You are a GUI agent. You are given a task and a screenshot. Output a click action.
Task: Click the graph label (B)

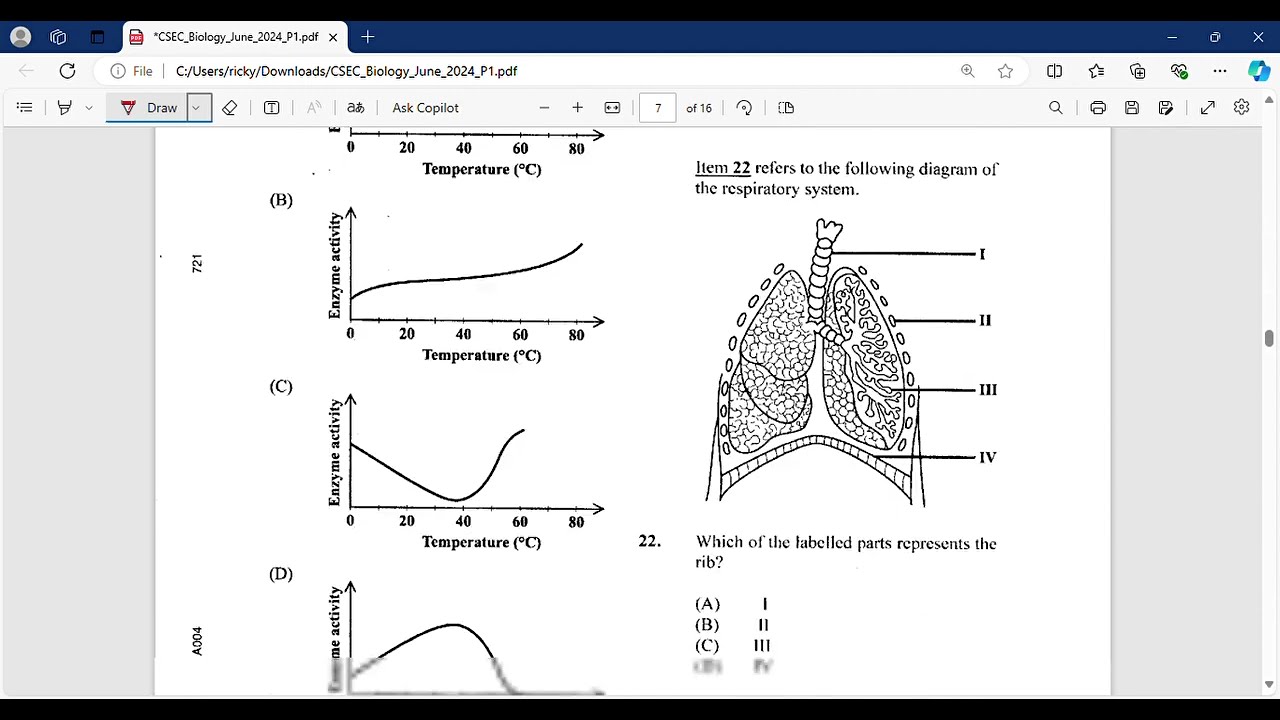pos(281,200)
